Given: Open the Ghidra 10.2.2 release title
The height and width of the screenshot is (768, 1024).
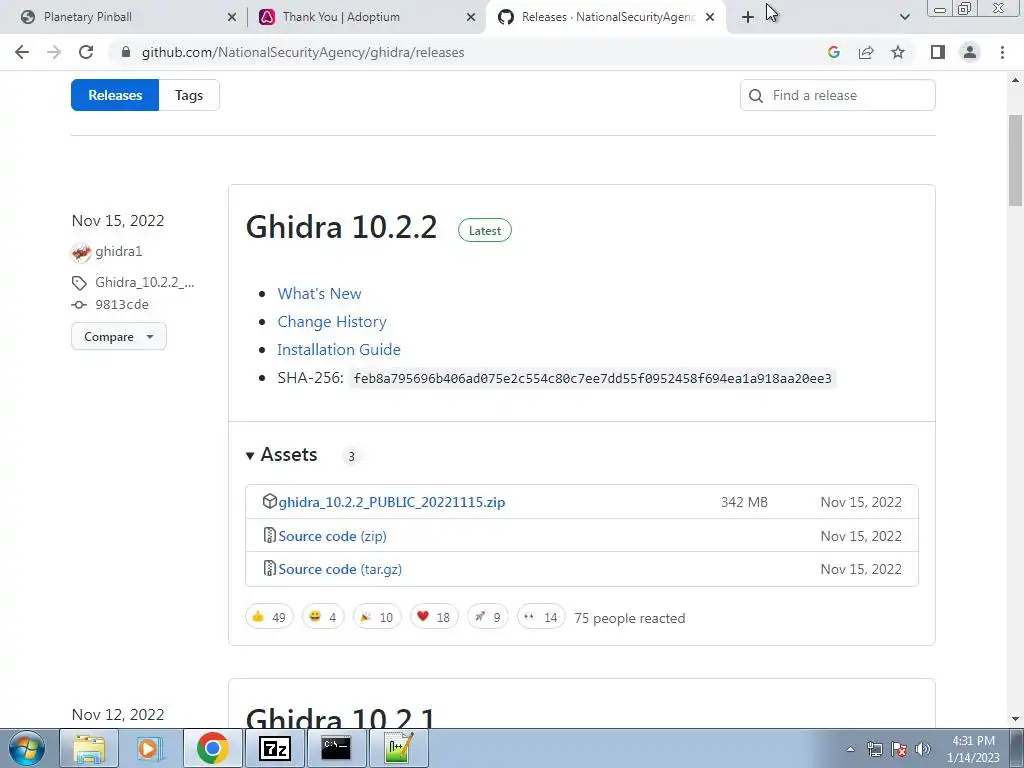Looking at the screenshot, I should click(x=341, y=227).
